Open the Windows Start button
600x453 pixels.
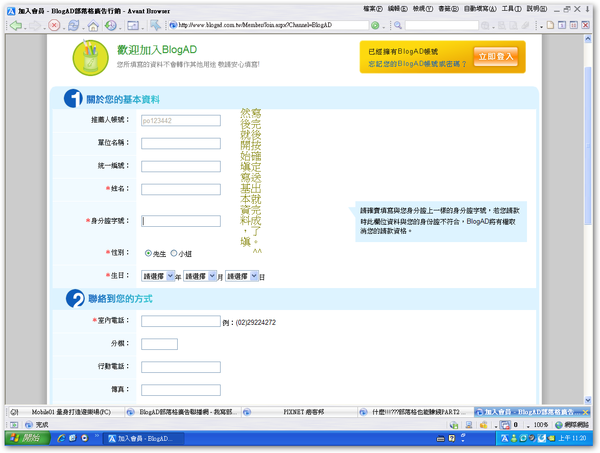click(27, 438)
